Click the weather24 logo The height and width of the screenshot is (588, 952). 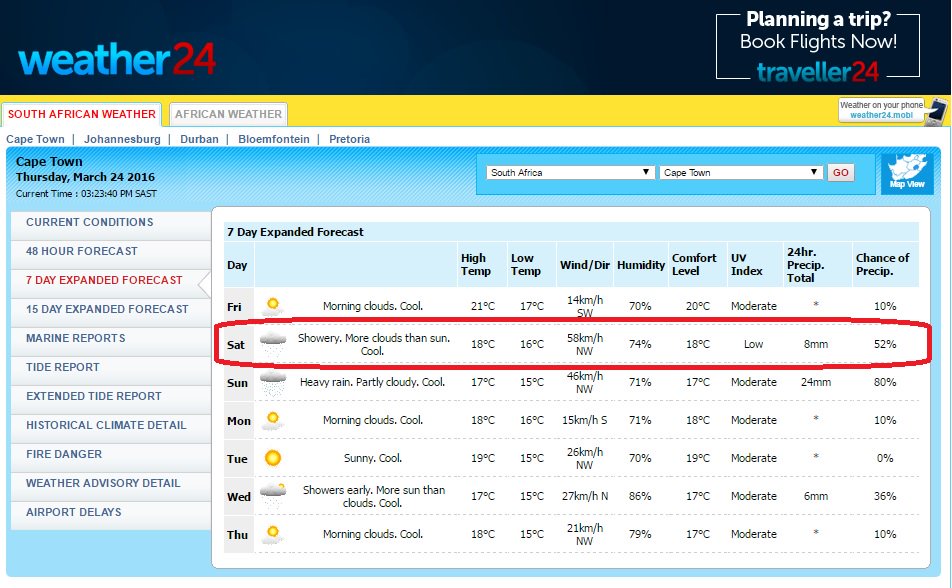tap(117, 60)
